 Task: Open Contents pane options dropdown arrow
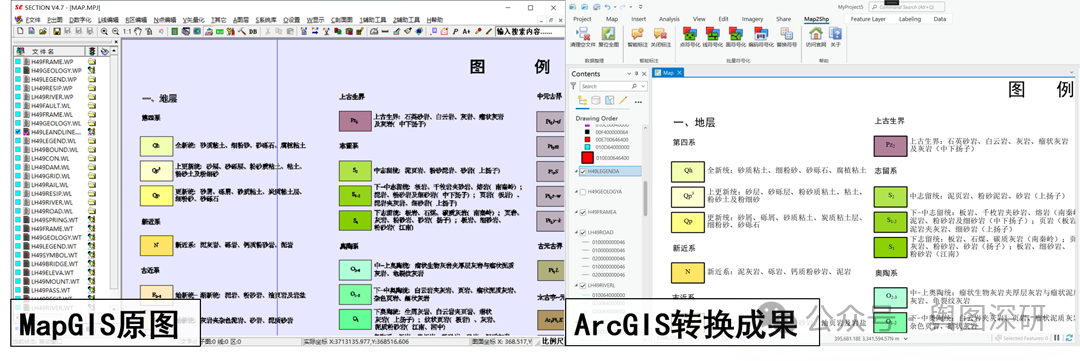[x=629, y=74]
